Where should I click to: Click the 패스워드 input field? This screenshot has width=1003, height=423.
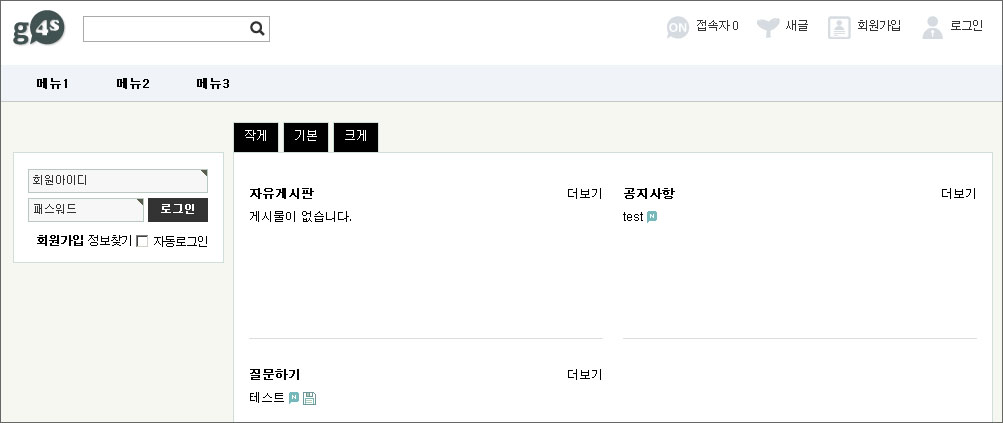pos(86,210)
